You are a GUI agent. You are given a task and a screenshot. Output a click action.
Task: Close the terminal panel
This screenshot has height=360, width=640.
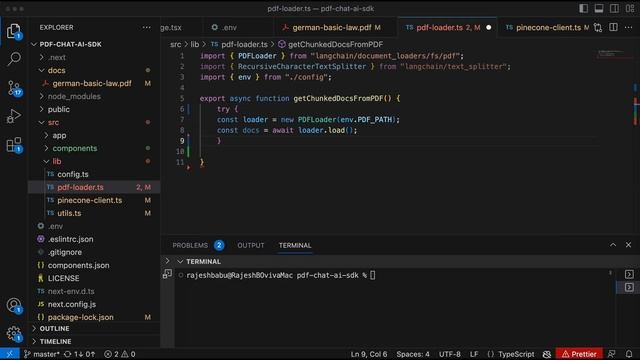point(628,245)
